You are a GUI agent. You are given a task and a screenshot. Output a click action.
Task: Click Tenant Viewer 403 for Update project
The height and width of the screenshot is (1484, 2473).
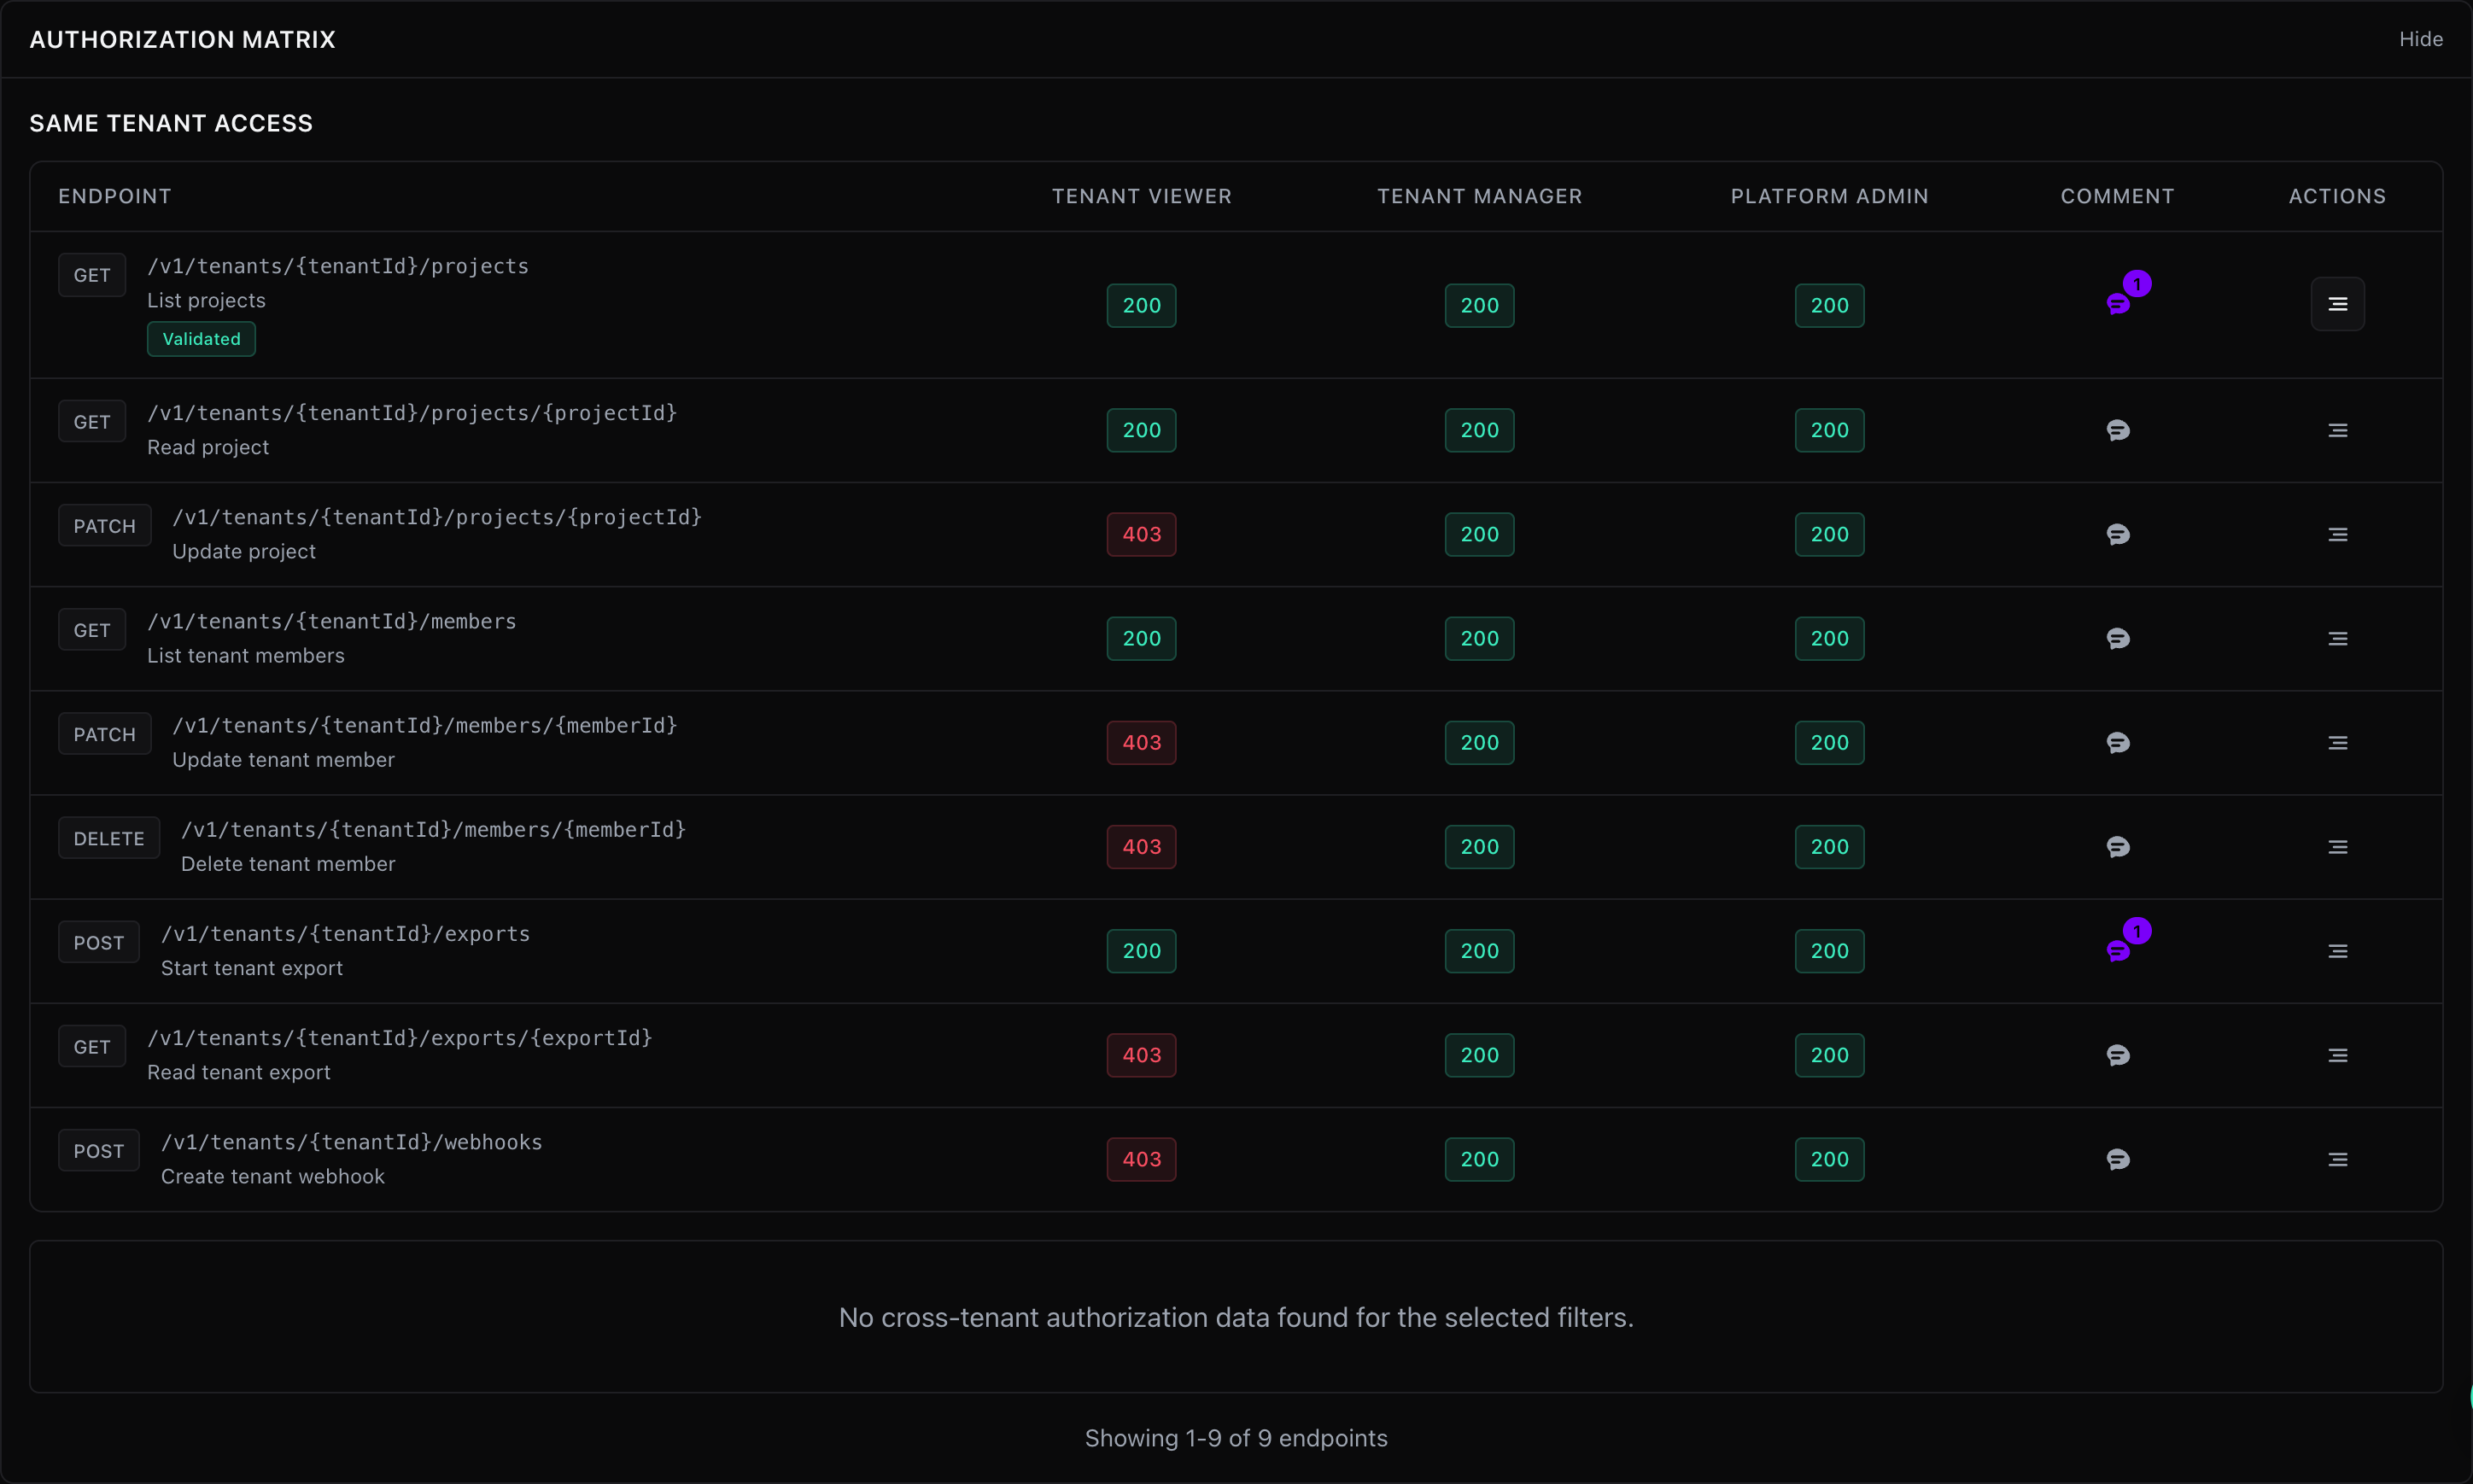coord(1141,534)
